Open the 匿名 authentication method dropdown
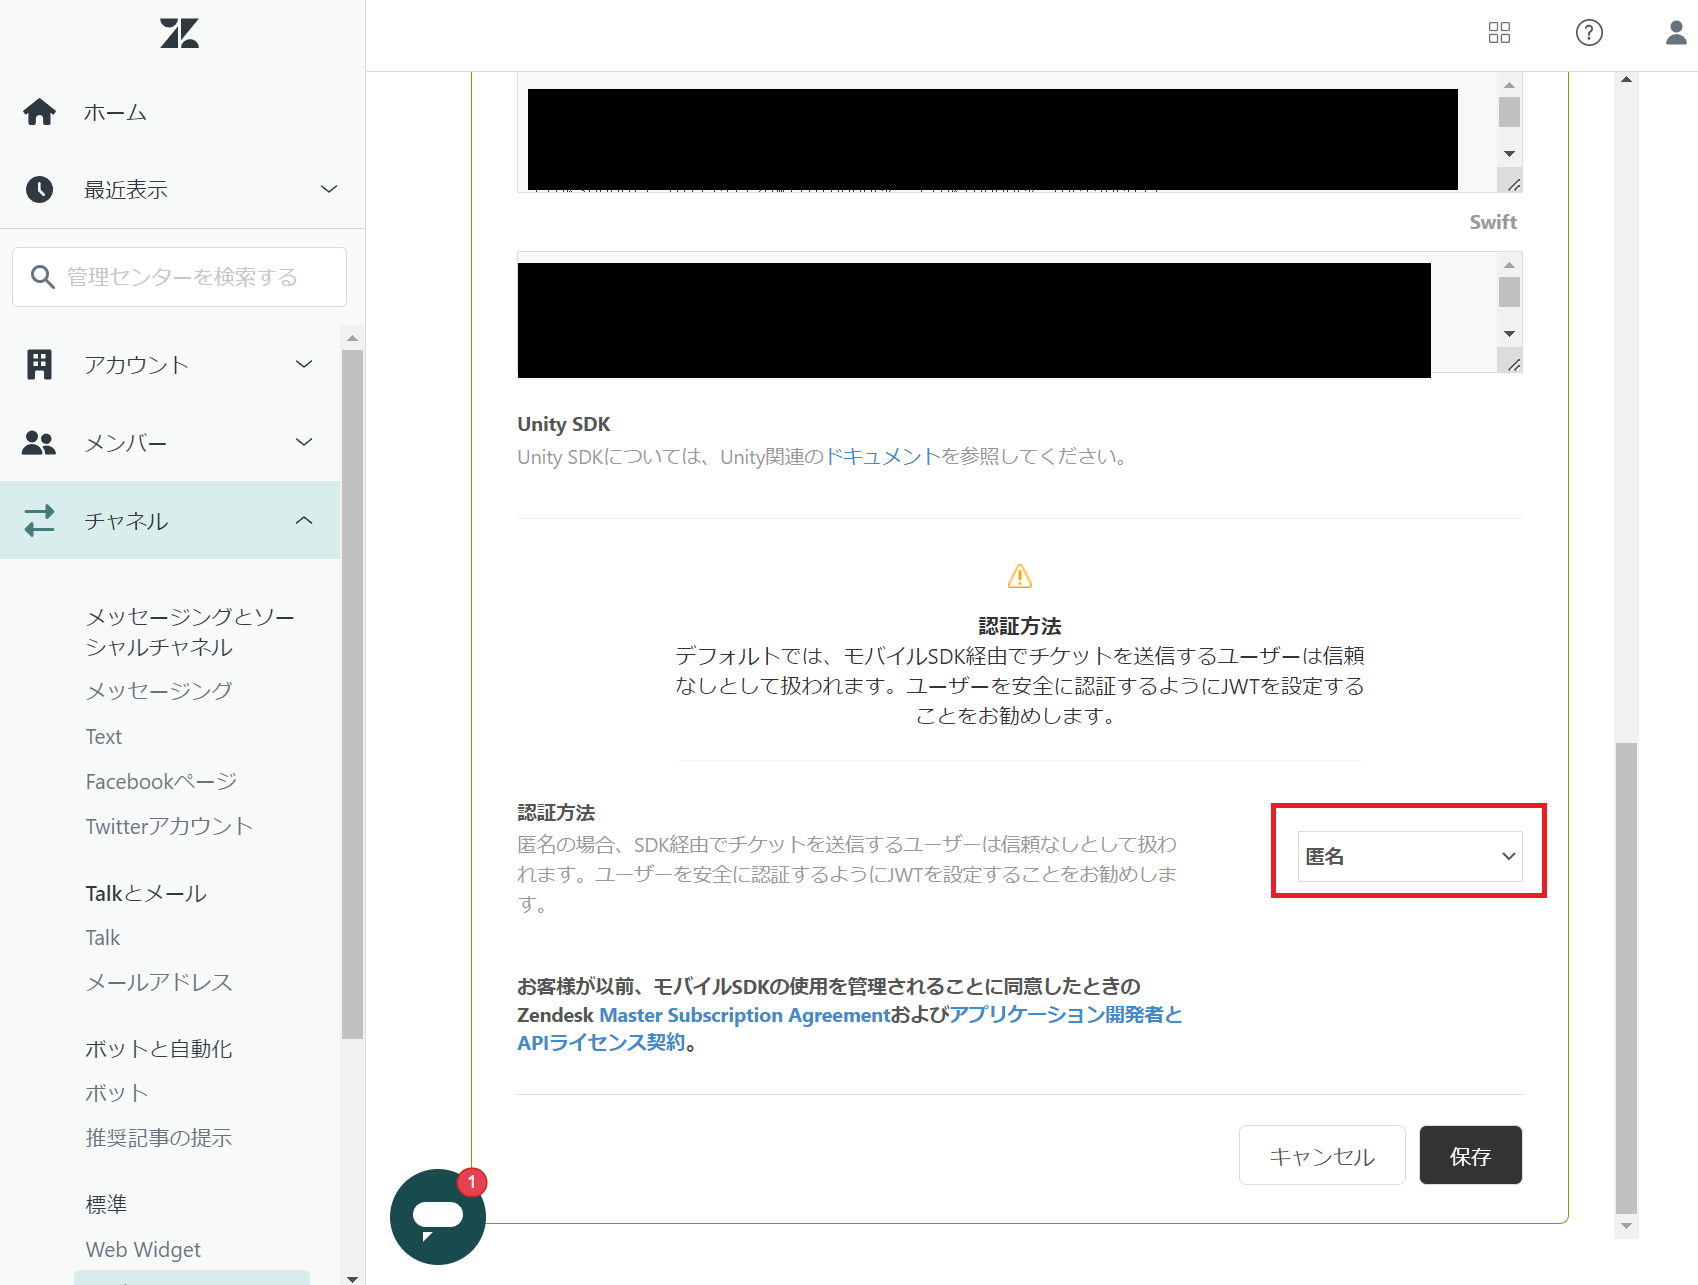 pyautogui.click(x=1408, y=856)
